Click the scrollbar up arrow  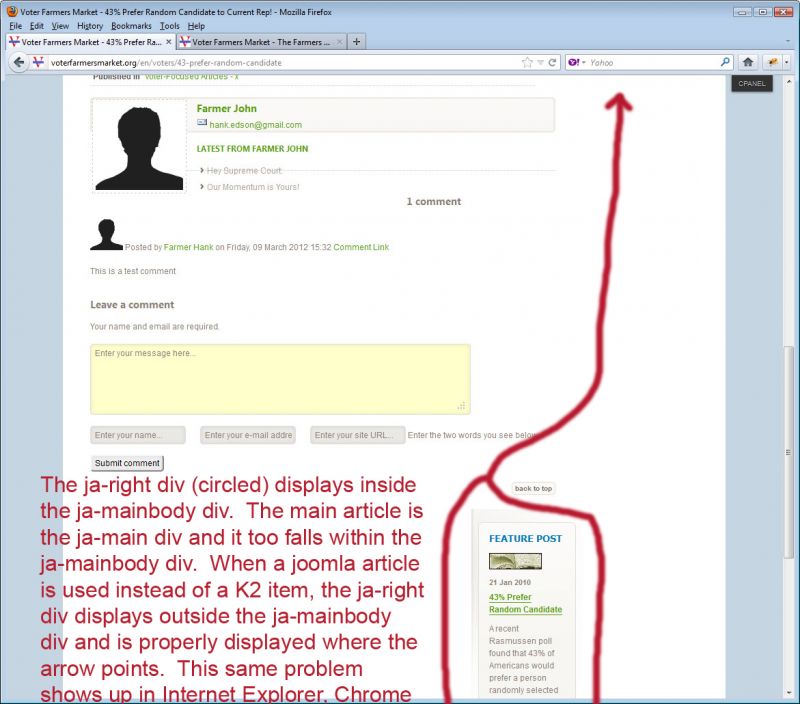tap(788, 81)
